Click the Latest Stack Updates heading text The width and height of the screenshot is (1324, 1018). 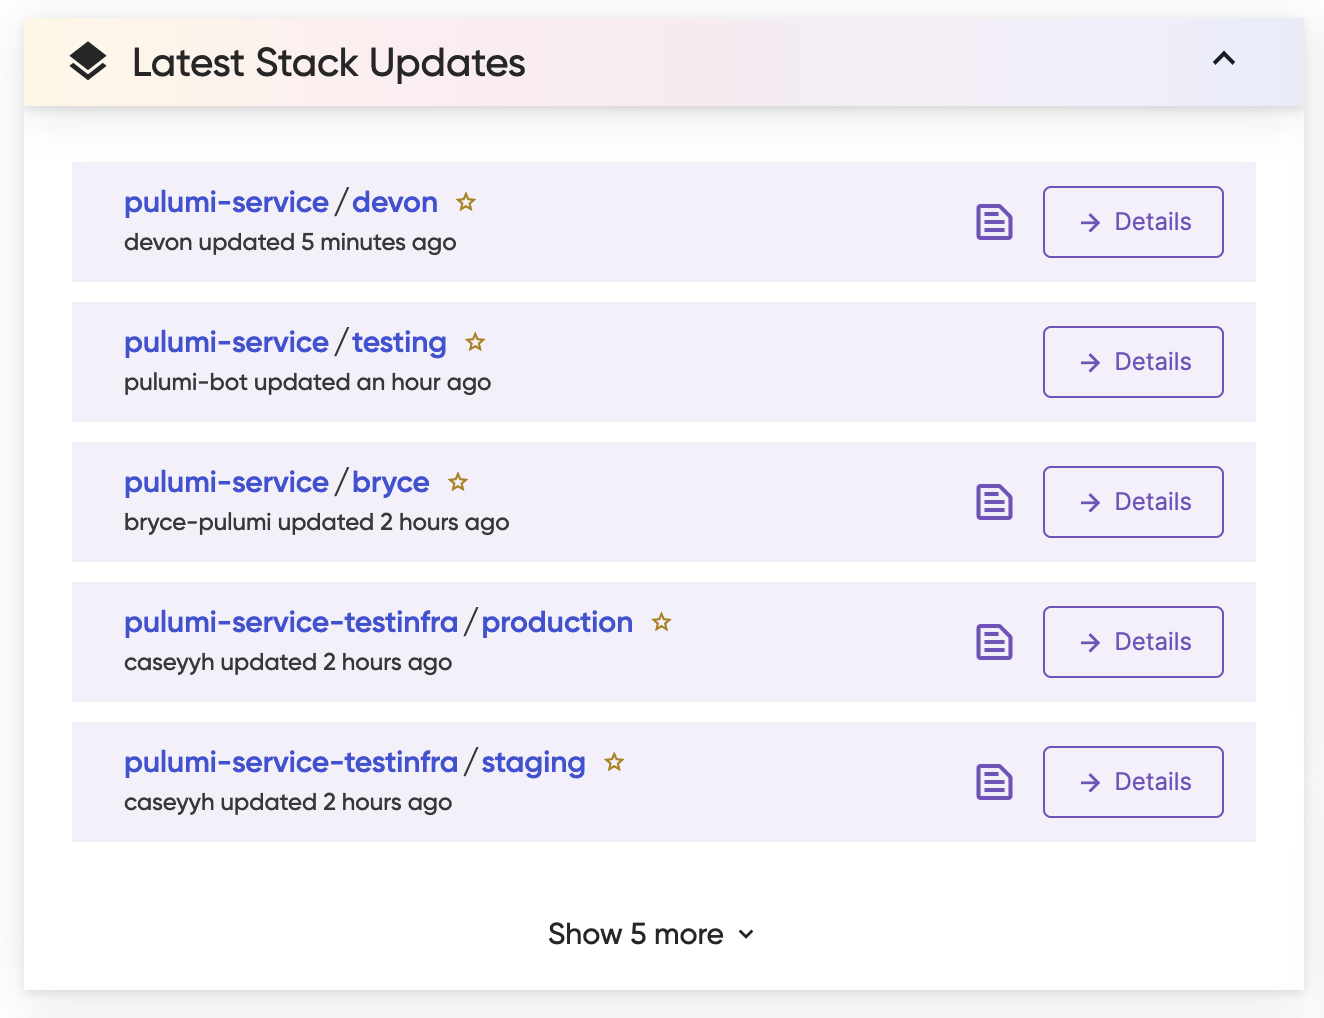(x=329, y=63)
